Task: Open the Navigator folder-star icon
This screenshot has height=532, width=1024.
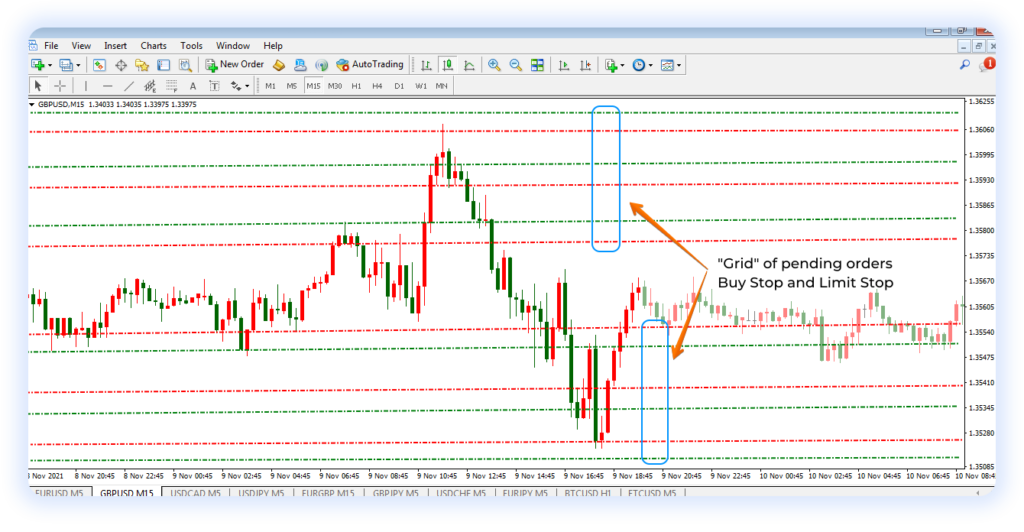Action: click(142, 65)
